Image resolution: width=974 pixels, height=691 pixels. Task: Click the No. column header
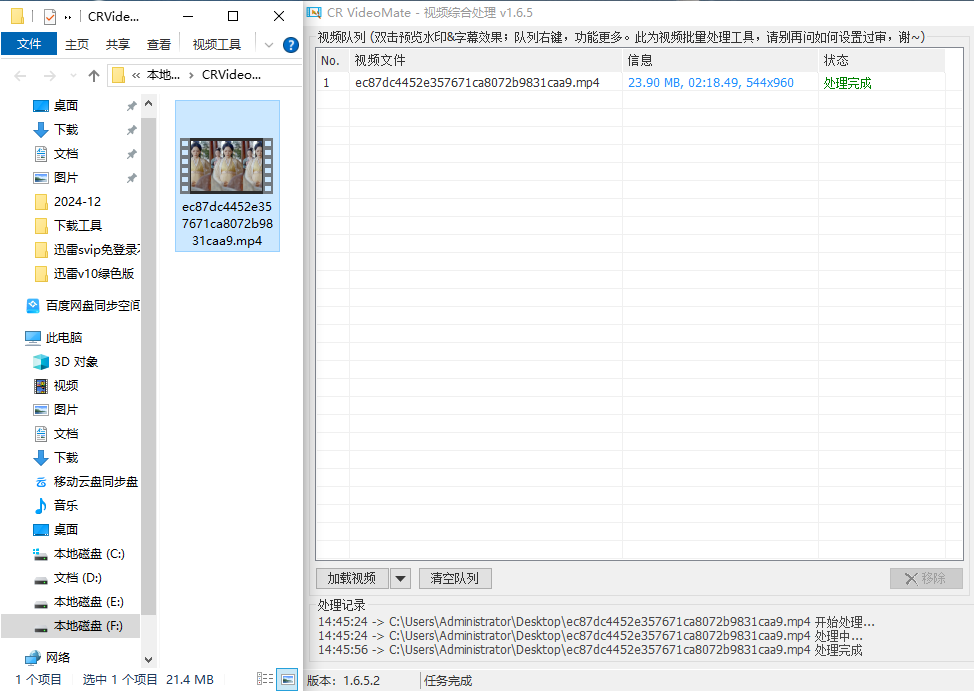[x=333, y=61]
